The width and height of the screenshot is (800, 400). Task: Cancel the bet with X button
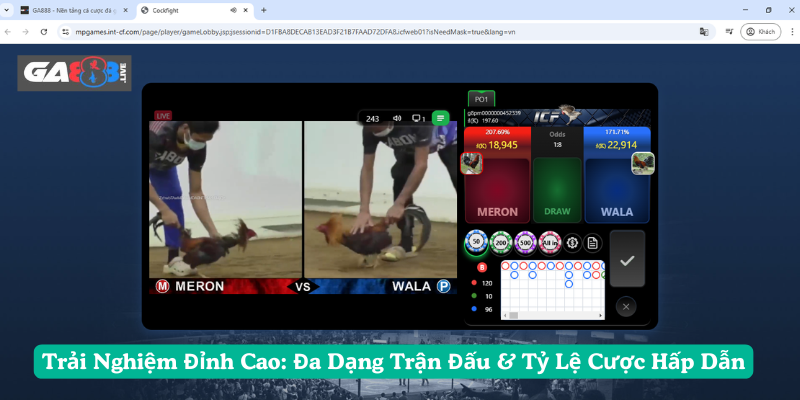pyautogui.click(x=626, y=307)
